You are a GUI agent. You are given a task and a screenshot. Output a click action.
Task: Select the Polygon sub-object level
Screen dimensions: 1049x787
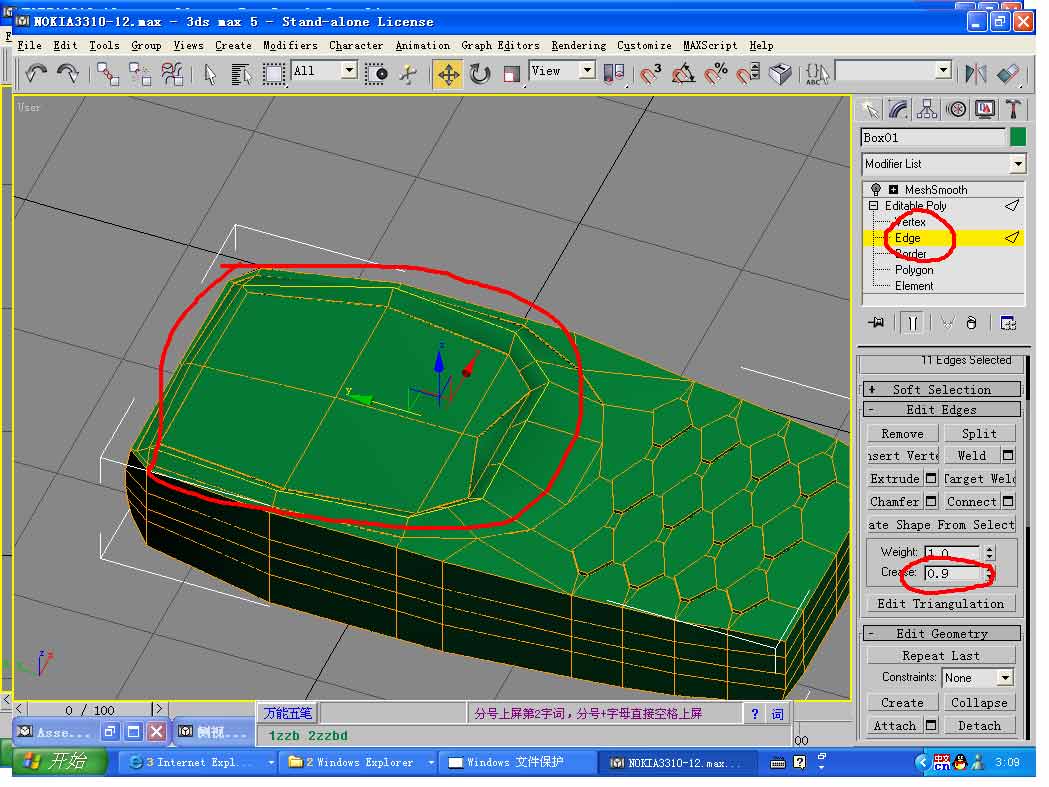914,270
